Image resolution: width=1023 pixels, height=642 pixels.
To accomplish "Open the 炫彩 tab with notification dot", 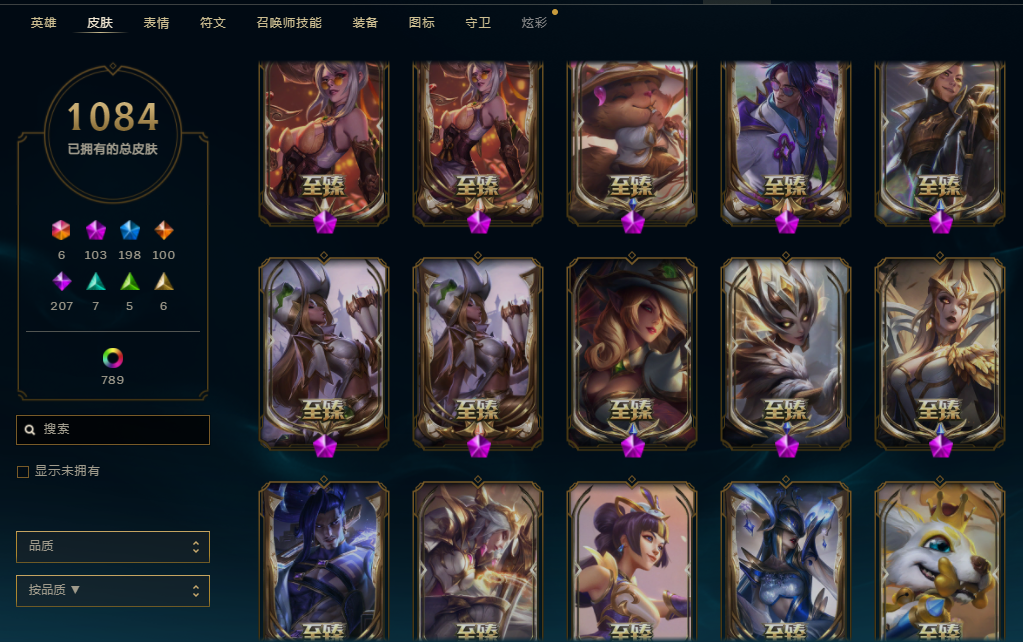I will (x=534, y=23).
